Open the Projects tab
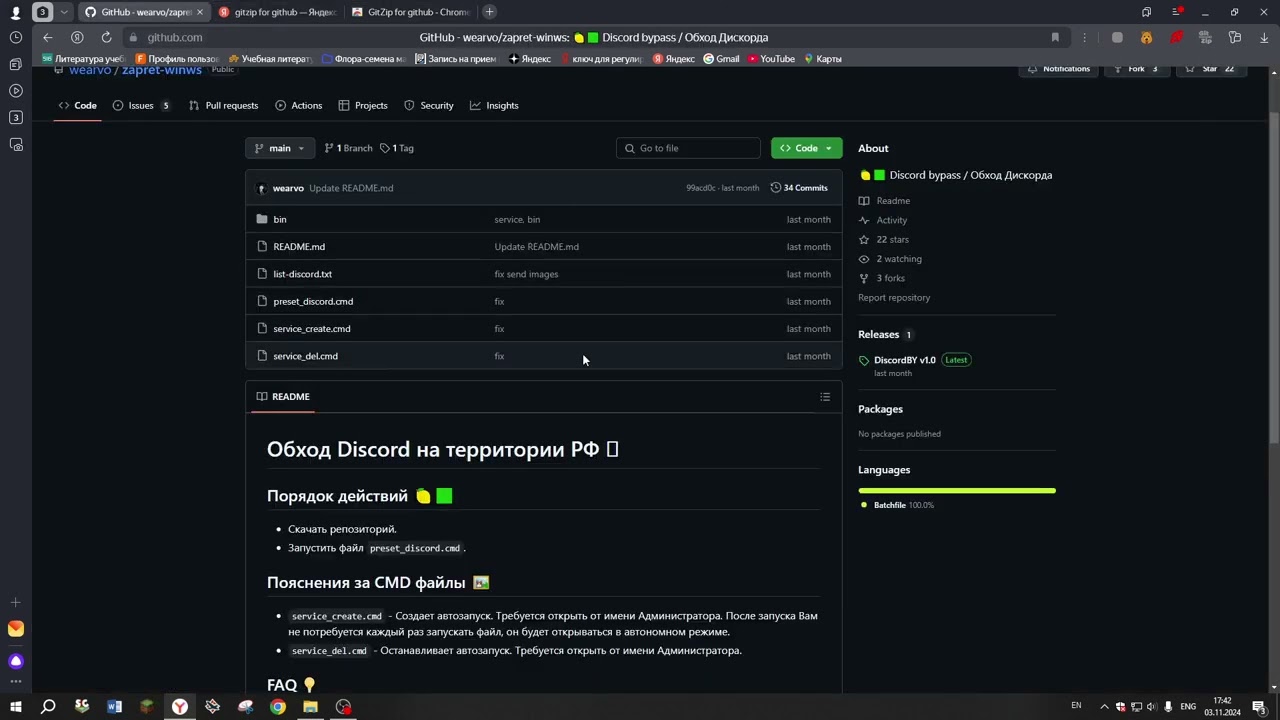This screenshot has height=720, width=1280. click(363, 105)
